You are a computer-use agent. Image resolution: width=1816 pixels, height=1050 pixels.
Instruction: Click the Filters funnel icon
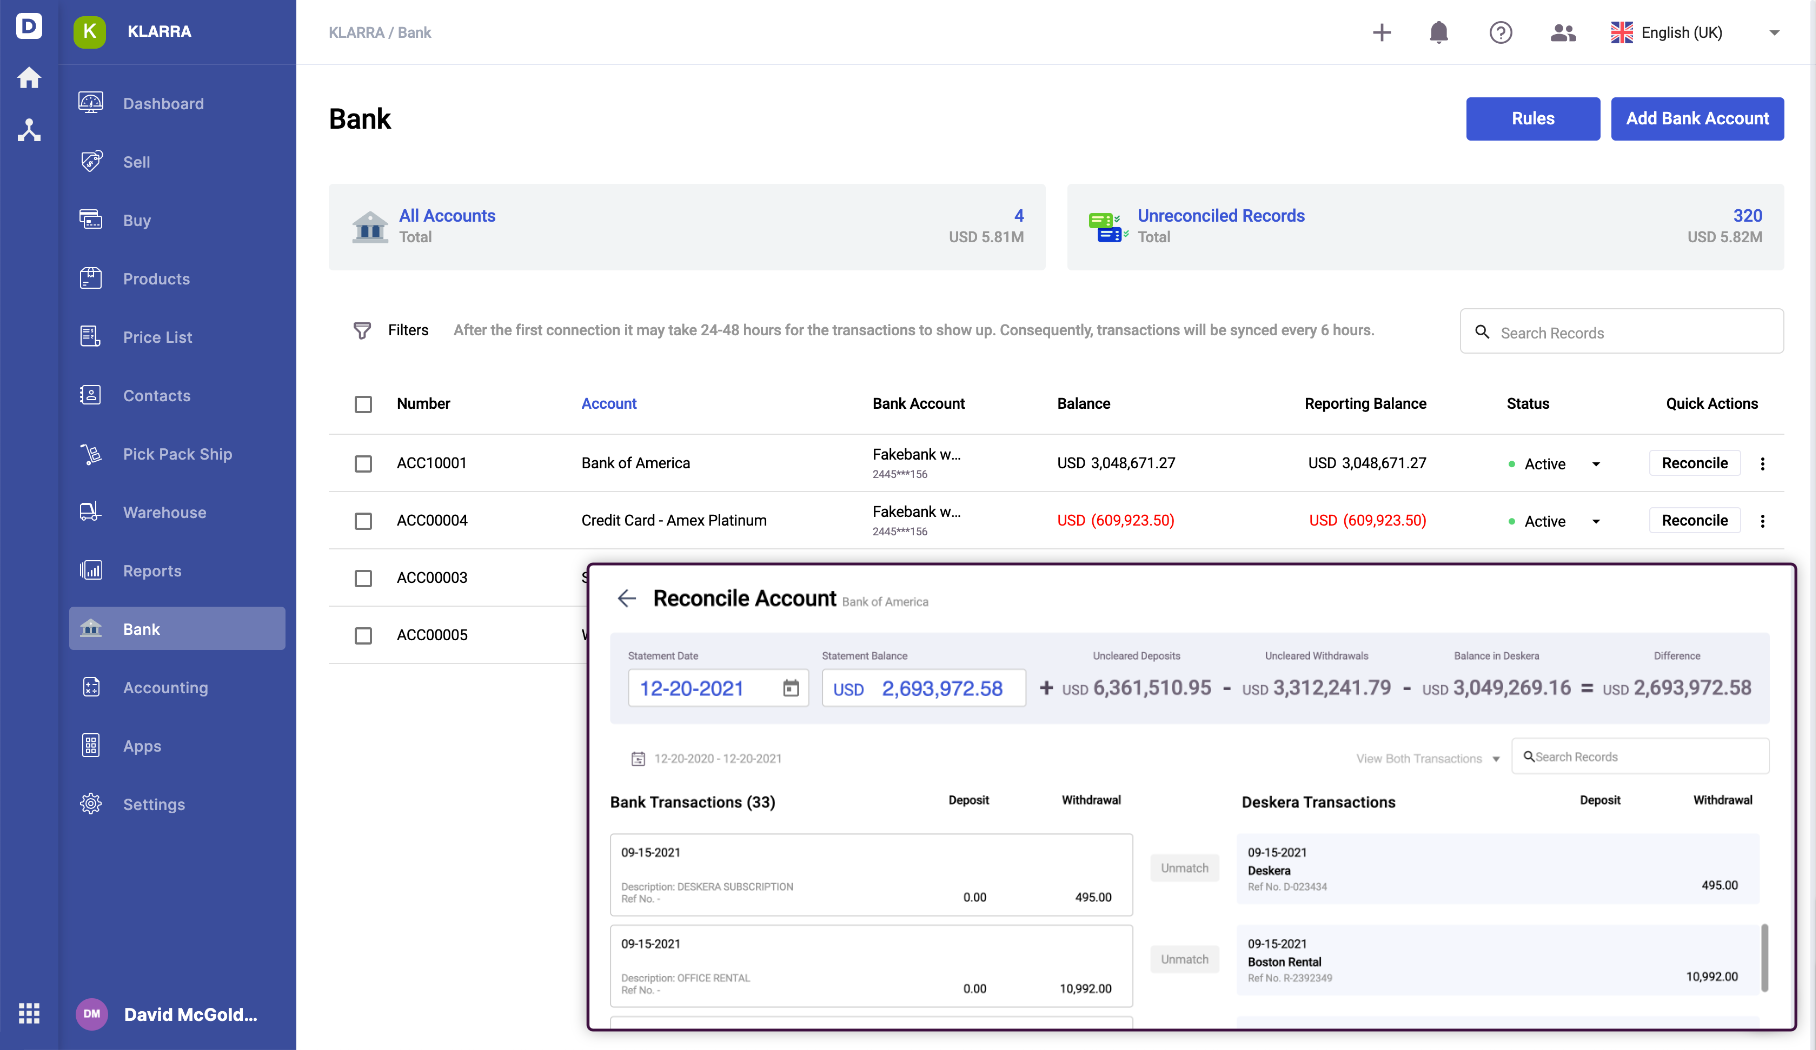point(362,330)
